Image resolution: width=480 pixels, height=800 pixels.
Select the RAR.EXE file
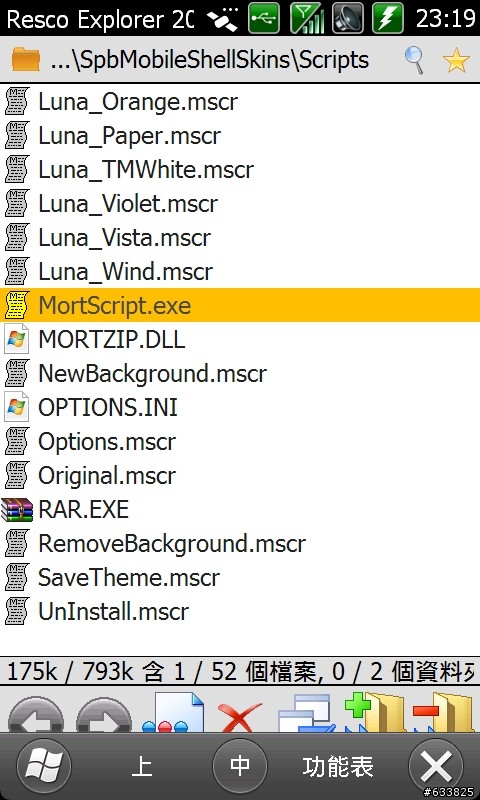pos(240,509)
